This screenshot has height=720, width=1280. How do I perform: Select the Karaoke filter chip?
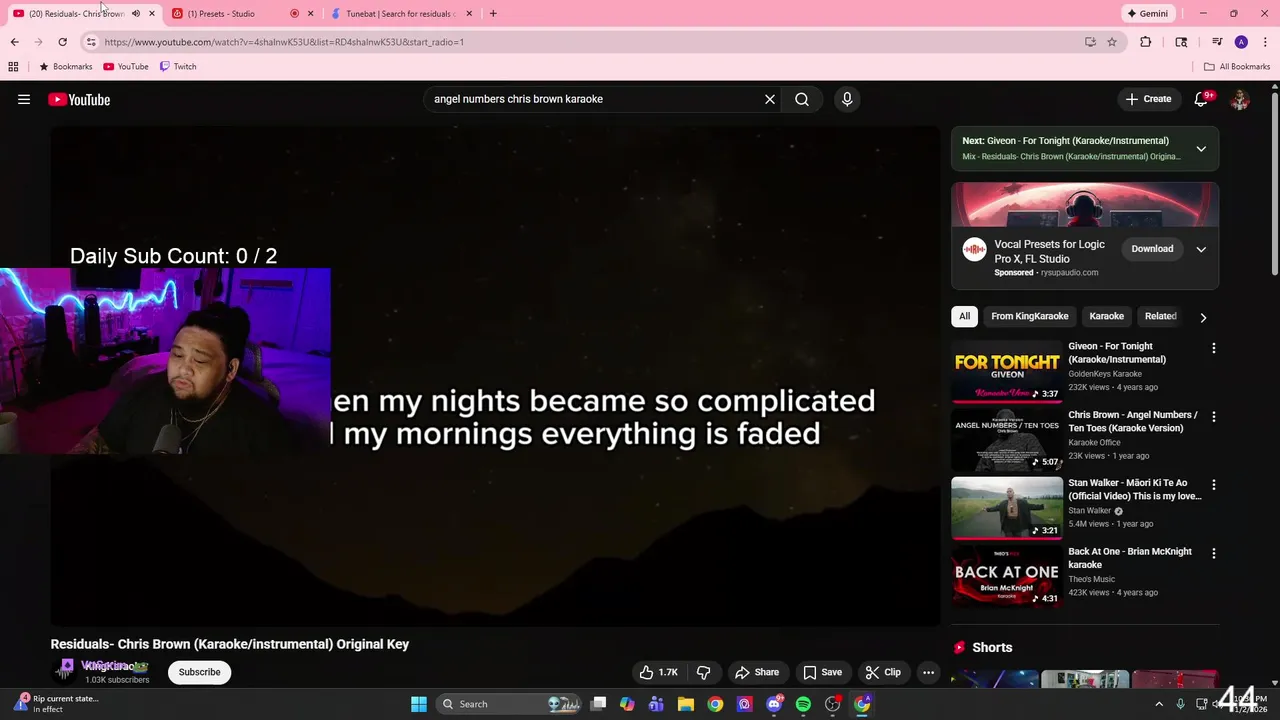pyautogui.click(x=1106, y=316)
